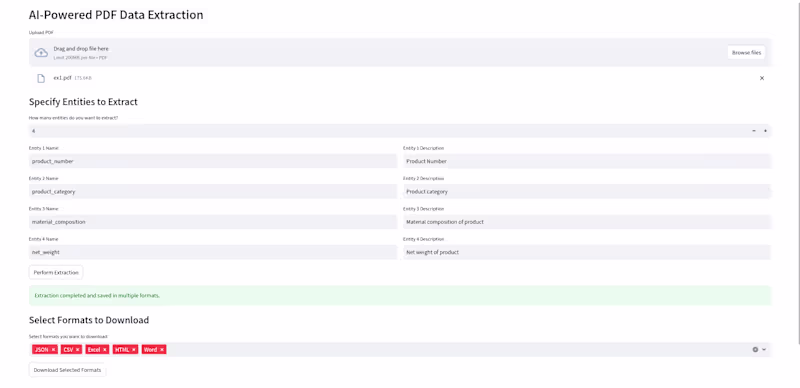Image resolution: width=800 pixels, height=388 pixels.
Task: Remove the CSV format tag
Action: click(78, 350)
